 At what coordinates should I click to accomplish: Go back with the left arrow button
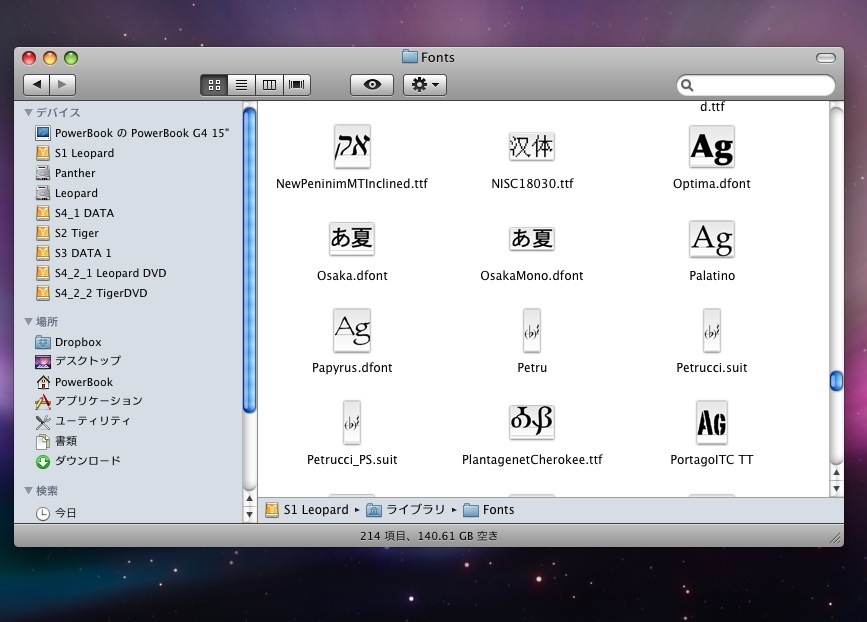(36, 85)
